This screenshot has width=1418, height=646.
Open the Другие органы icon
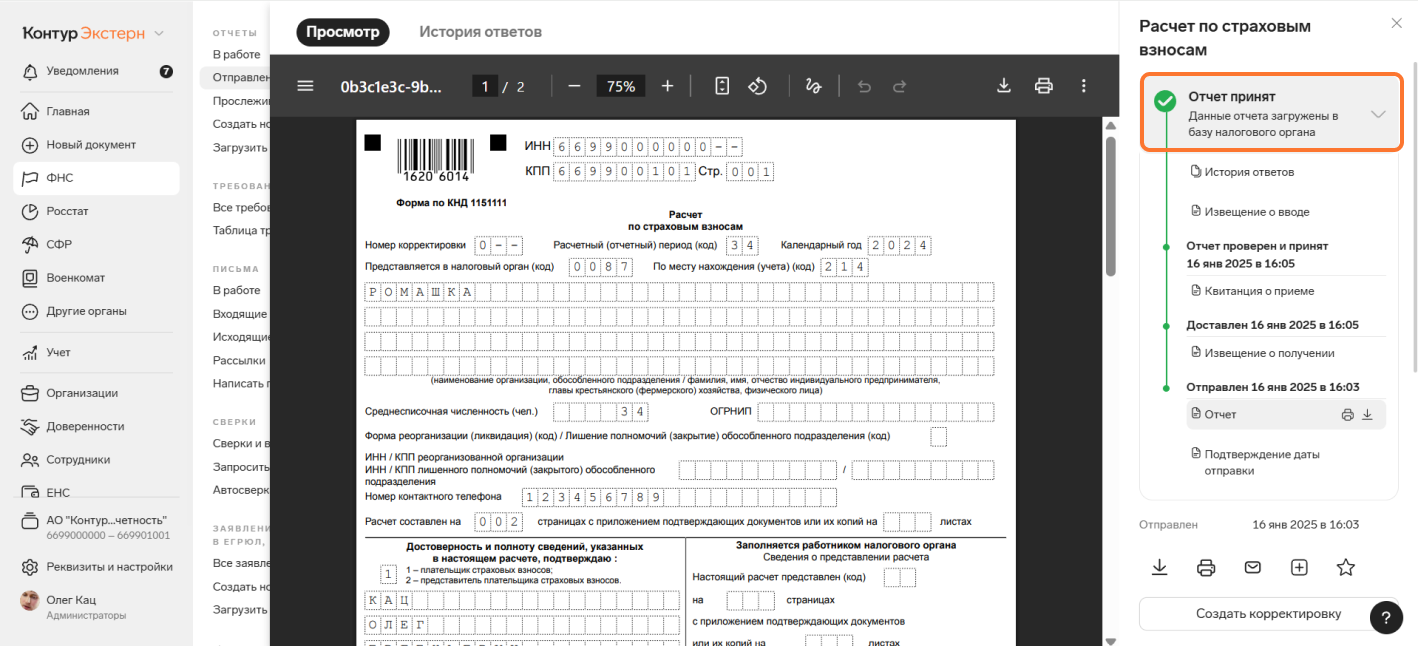[29, 311]
